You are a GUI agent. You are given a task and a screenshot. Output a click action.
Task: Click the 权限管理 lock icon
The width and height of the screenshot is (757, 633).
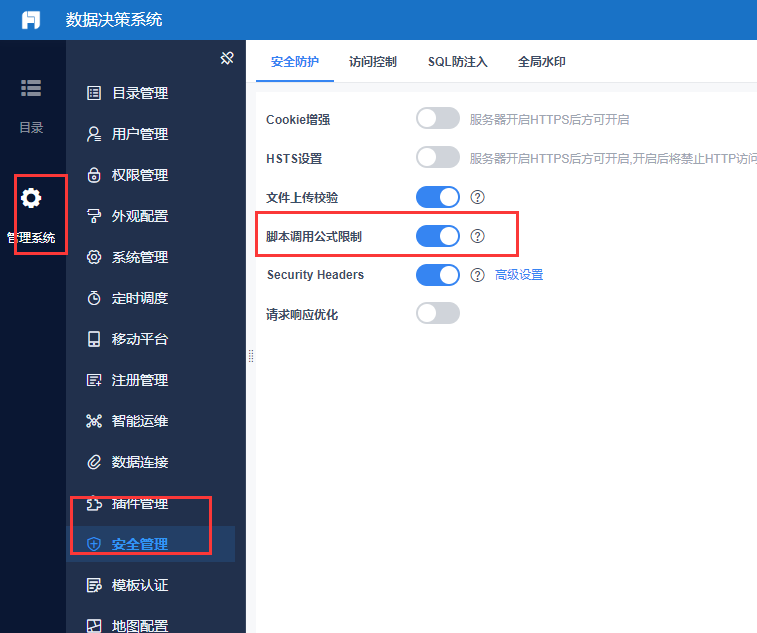(94, 175)
